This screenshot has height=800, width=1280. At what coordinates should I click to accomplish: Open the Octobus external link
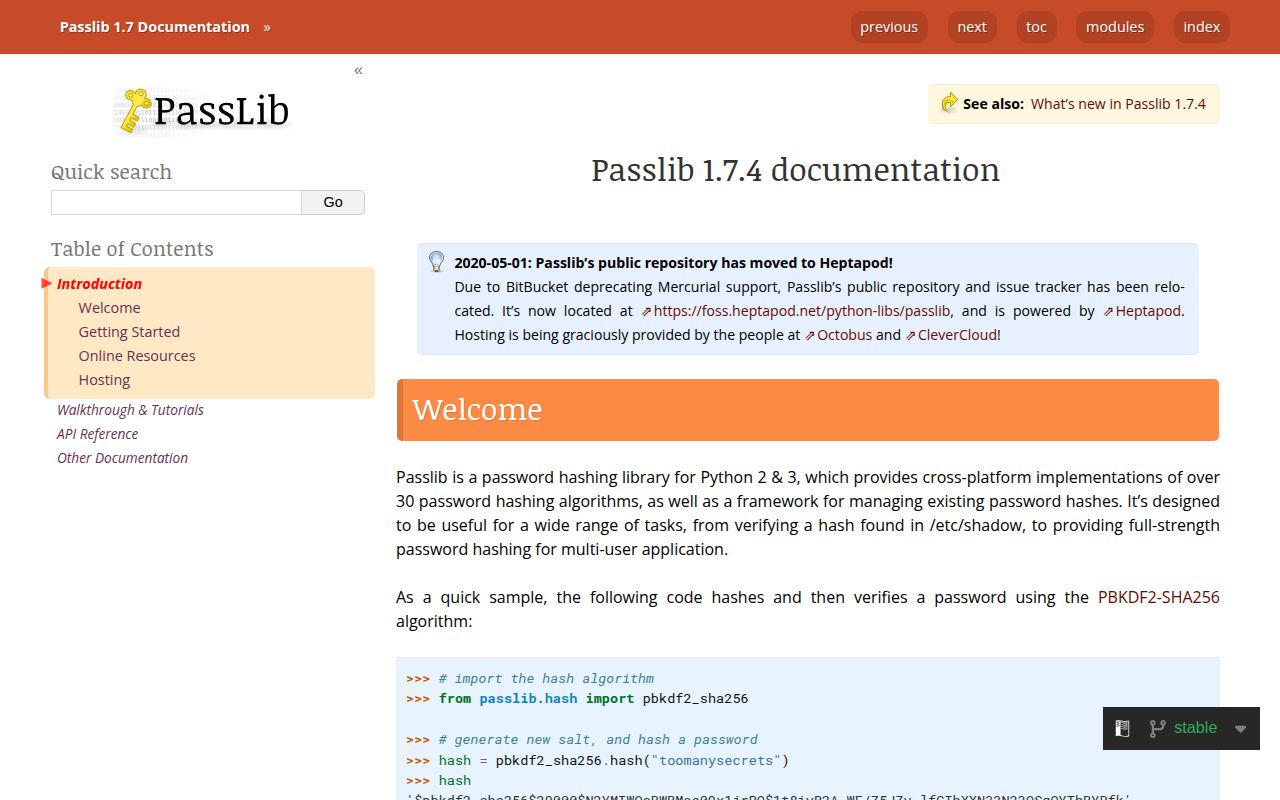pyautogui.click(x=838, y=335)
